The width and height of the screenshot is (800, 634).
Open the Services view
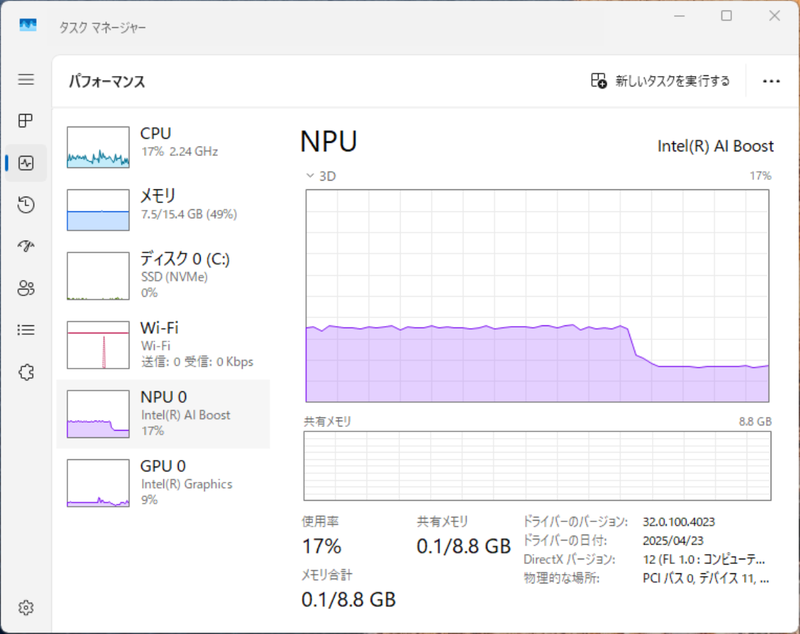coord(26,372)
